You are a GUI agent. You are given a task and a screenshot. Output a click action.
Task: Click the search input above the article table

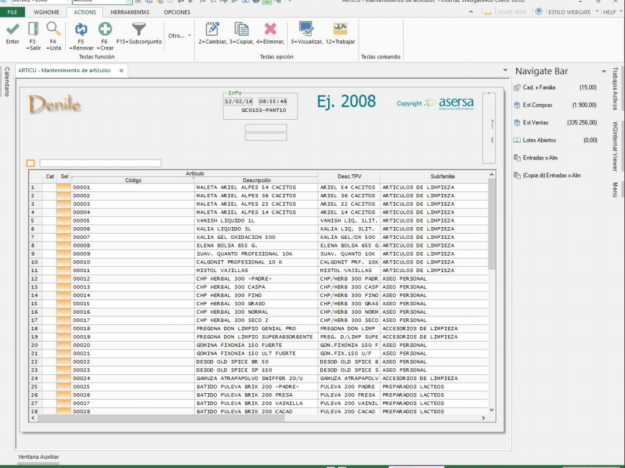tap(99, 163)
